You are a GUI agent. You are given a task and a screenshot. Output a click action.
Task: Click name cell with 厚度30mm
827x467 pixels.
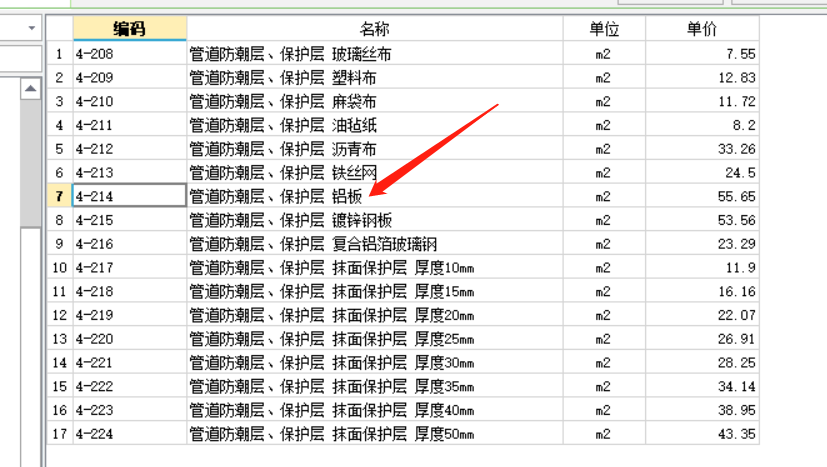[x=375, y=363]
